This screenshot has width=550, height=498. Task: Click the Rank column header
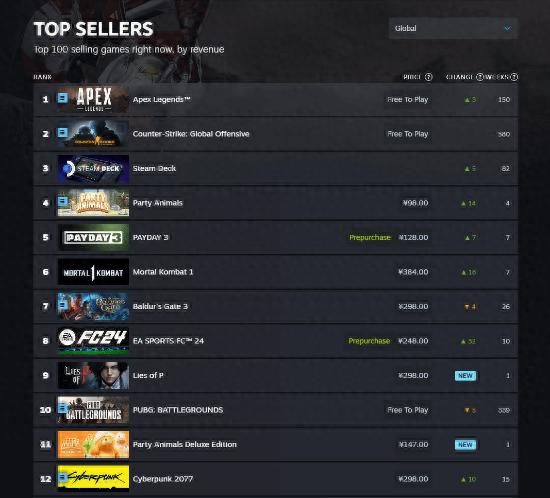click(42, 77)
